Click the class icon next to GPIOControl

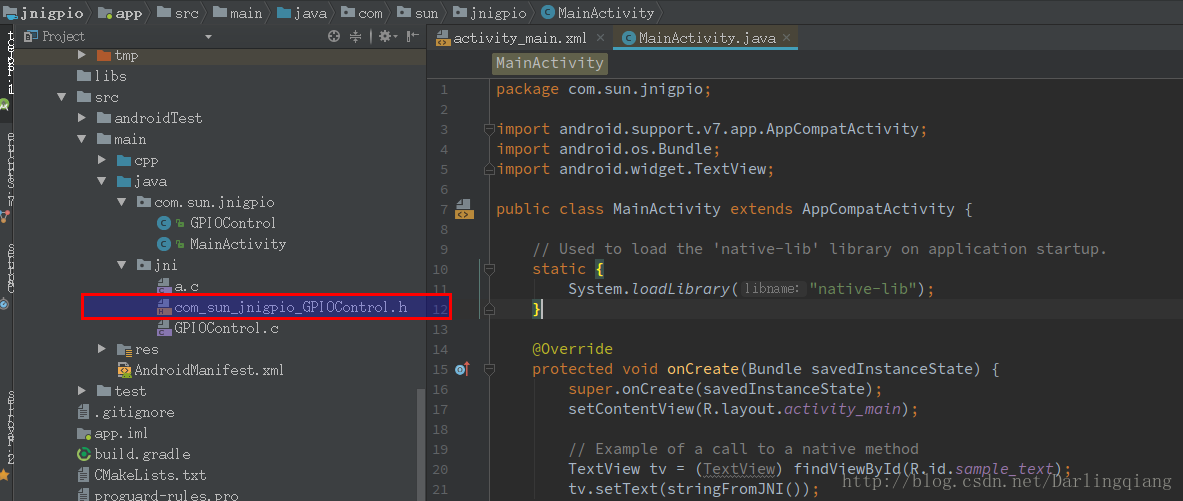(x=164, y=223)
